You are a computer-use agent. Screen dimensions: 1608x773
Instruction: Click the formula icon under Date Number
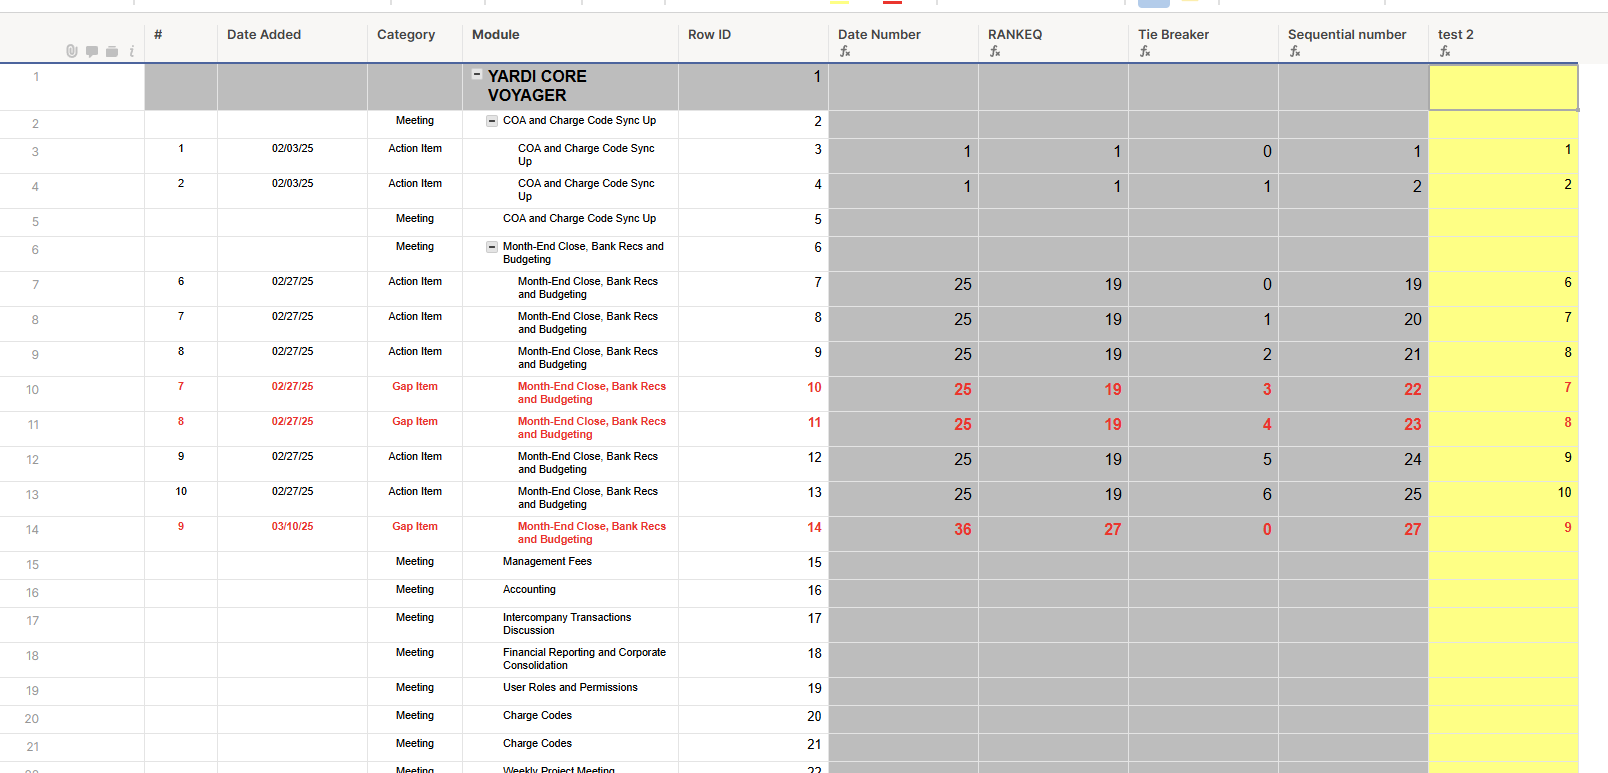click(x=845, y=51)
